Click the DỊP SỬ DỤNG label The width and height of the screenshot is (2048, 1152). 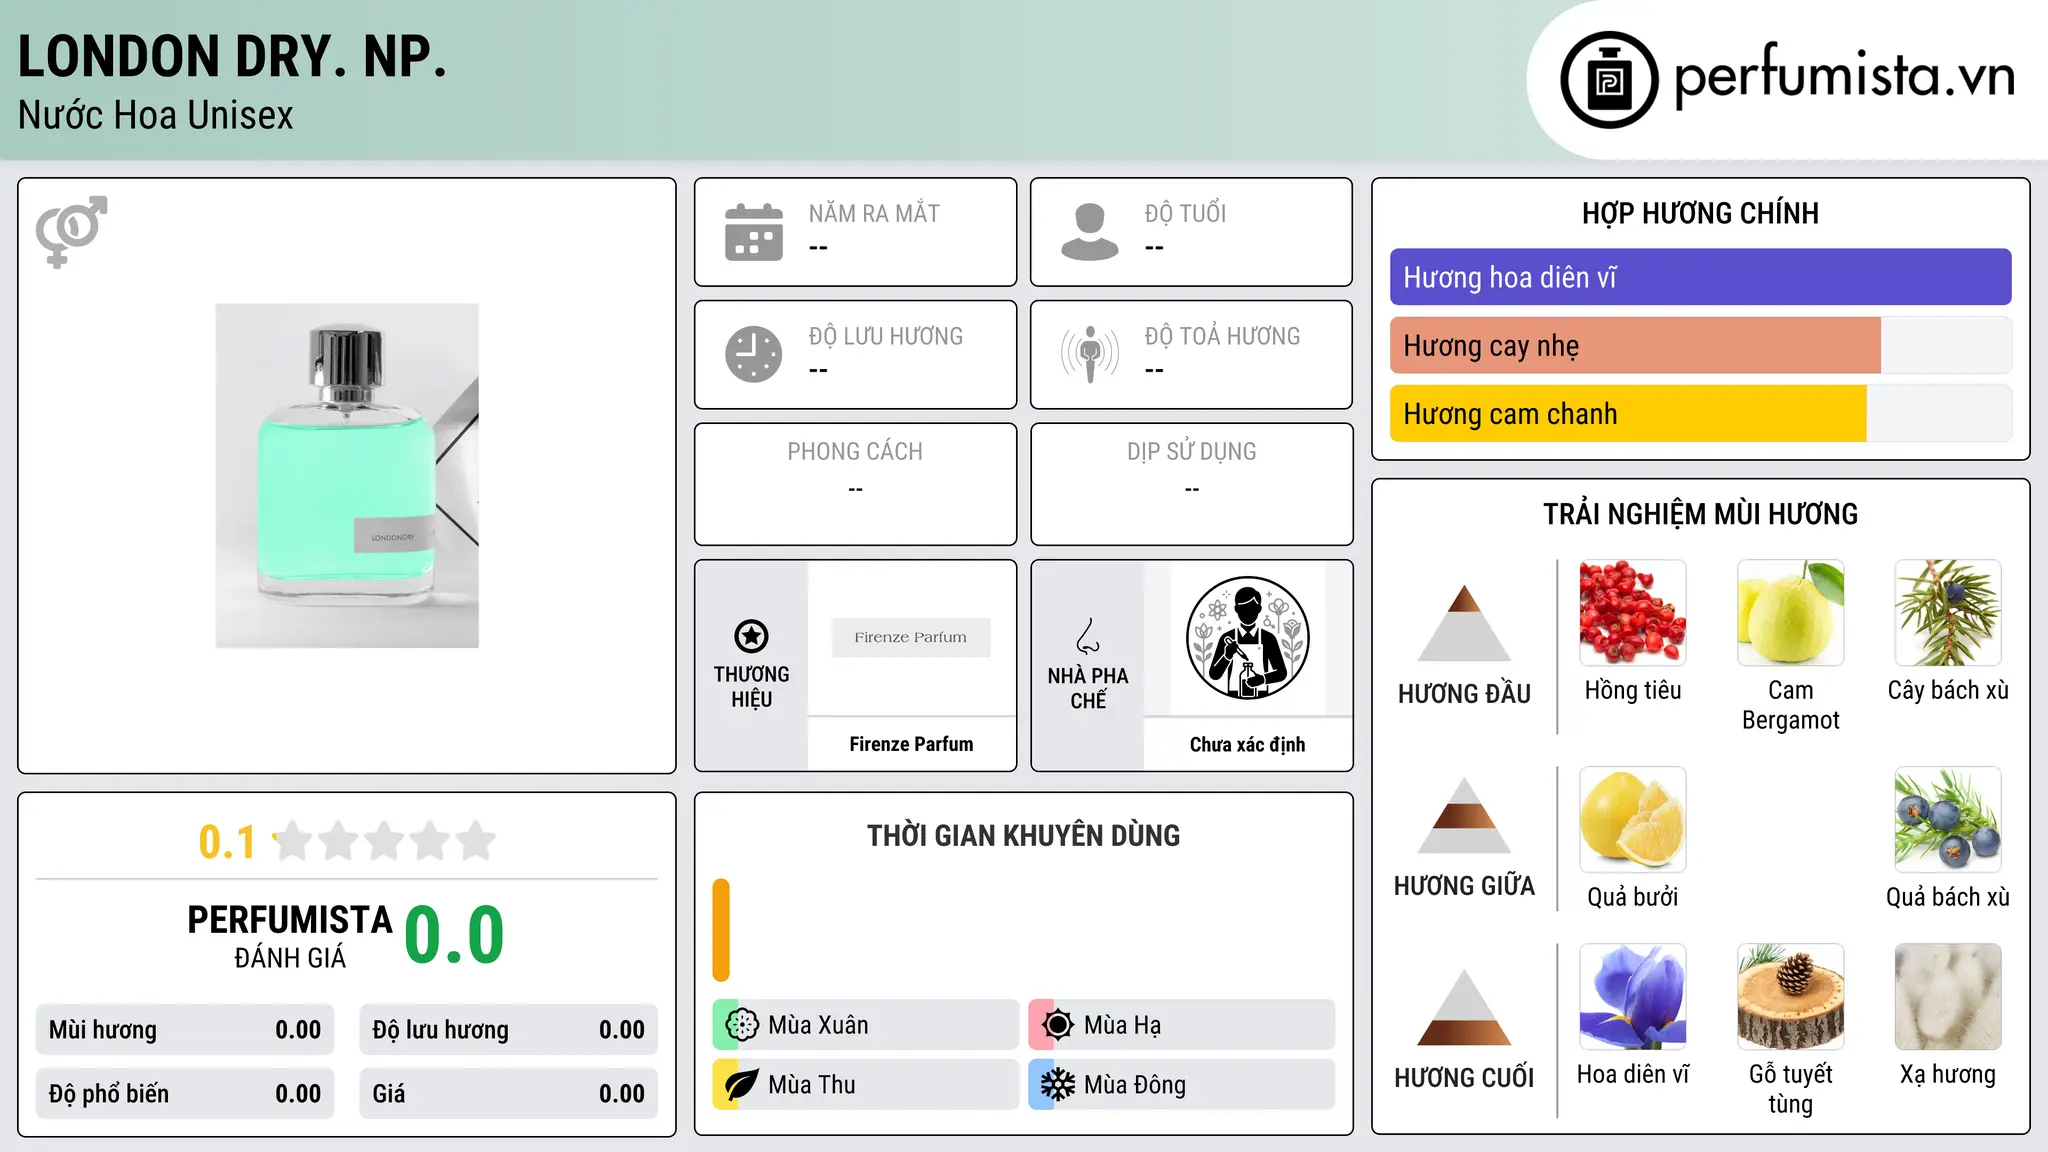[1191, 452]
